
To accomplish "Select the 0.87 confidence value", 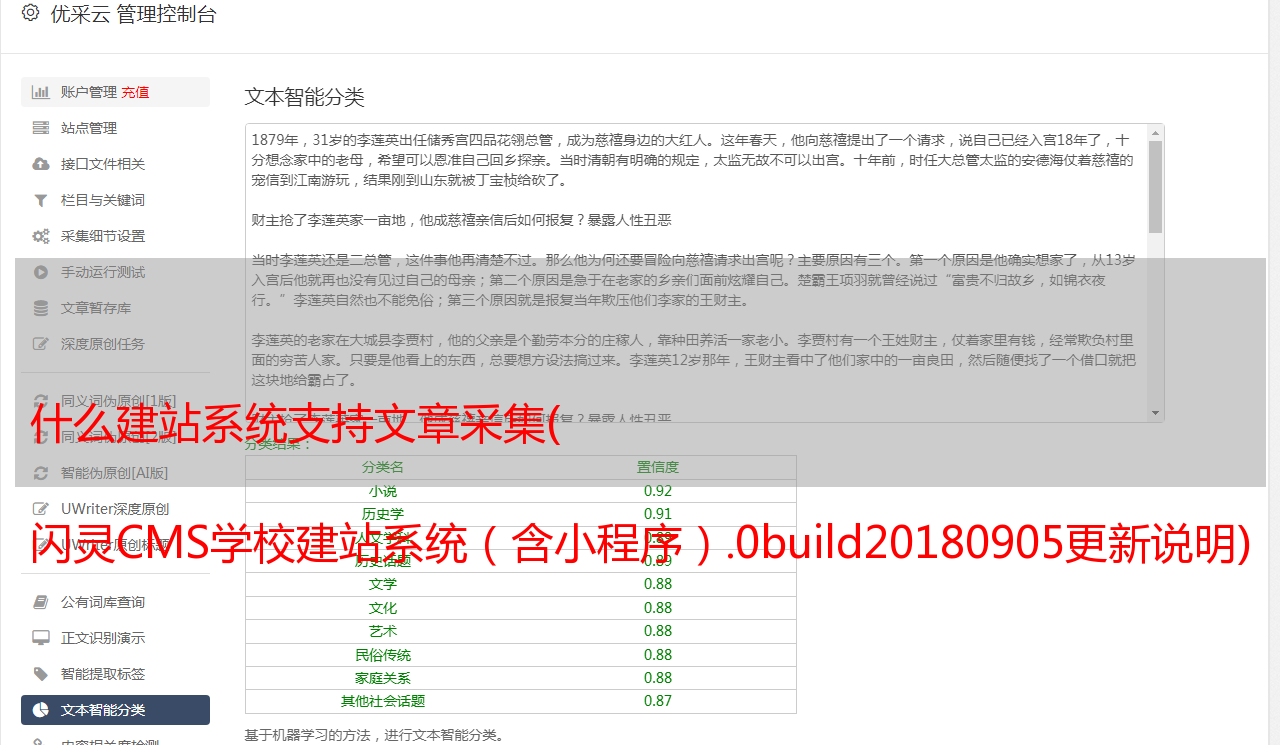I will pyautogui.click(x=658, y=701).
